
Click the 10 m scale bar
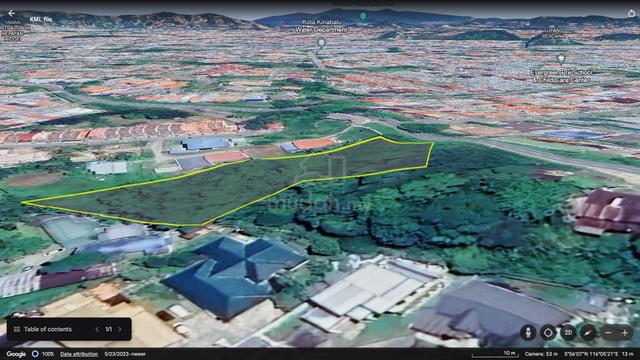point(495,354)
